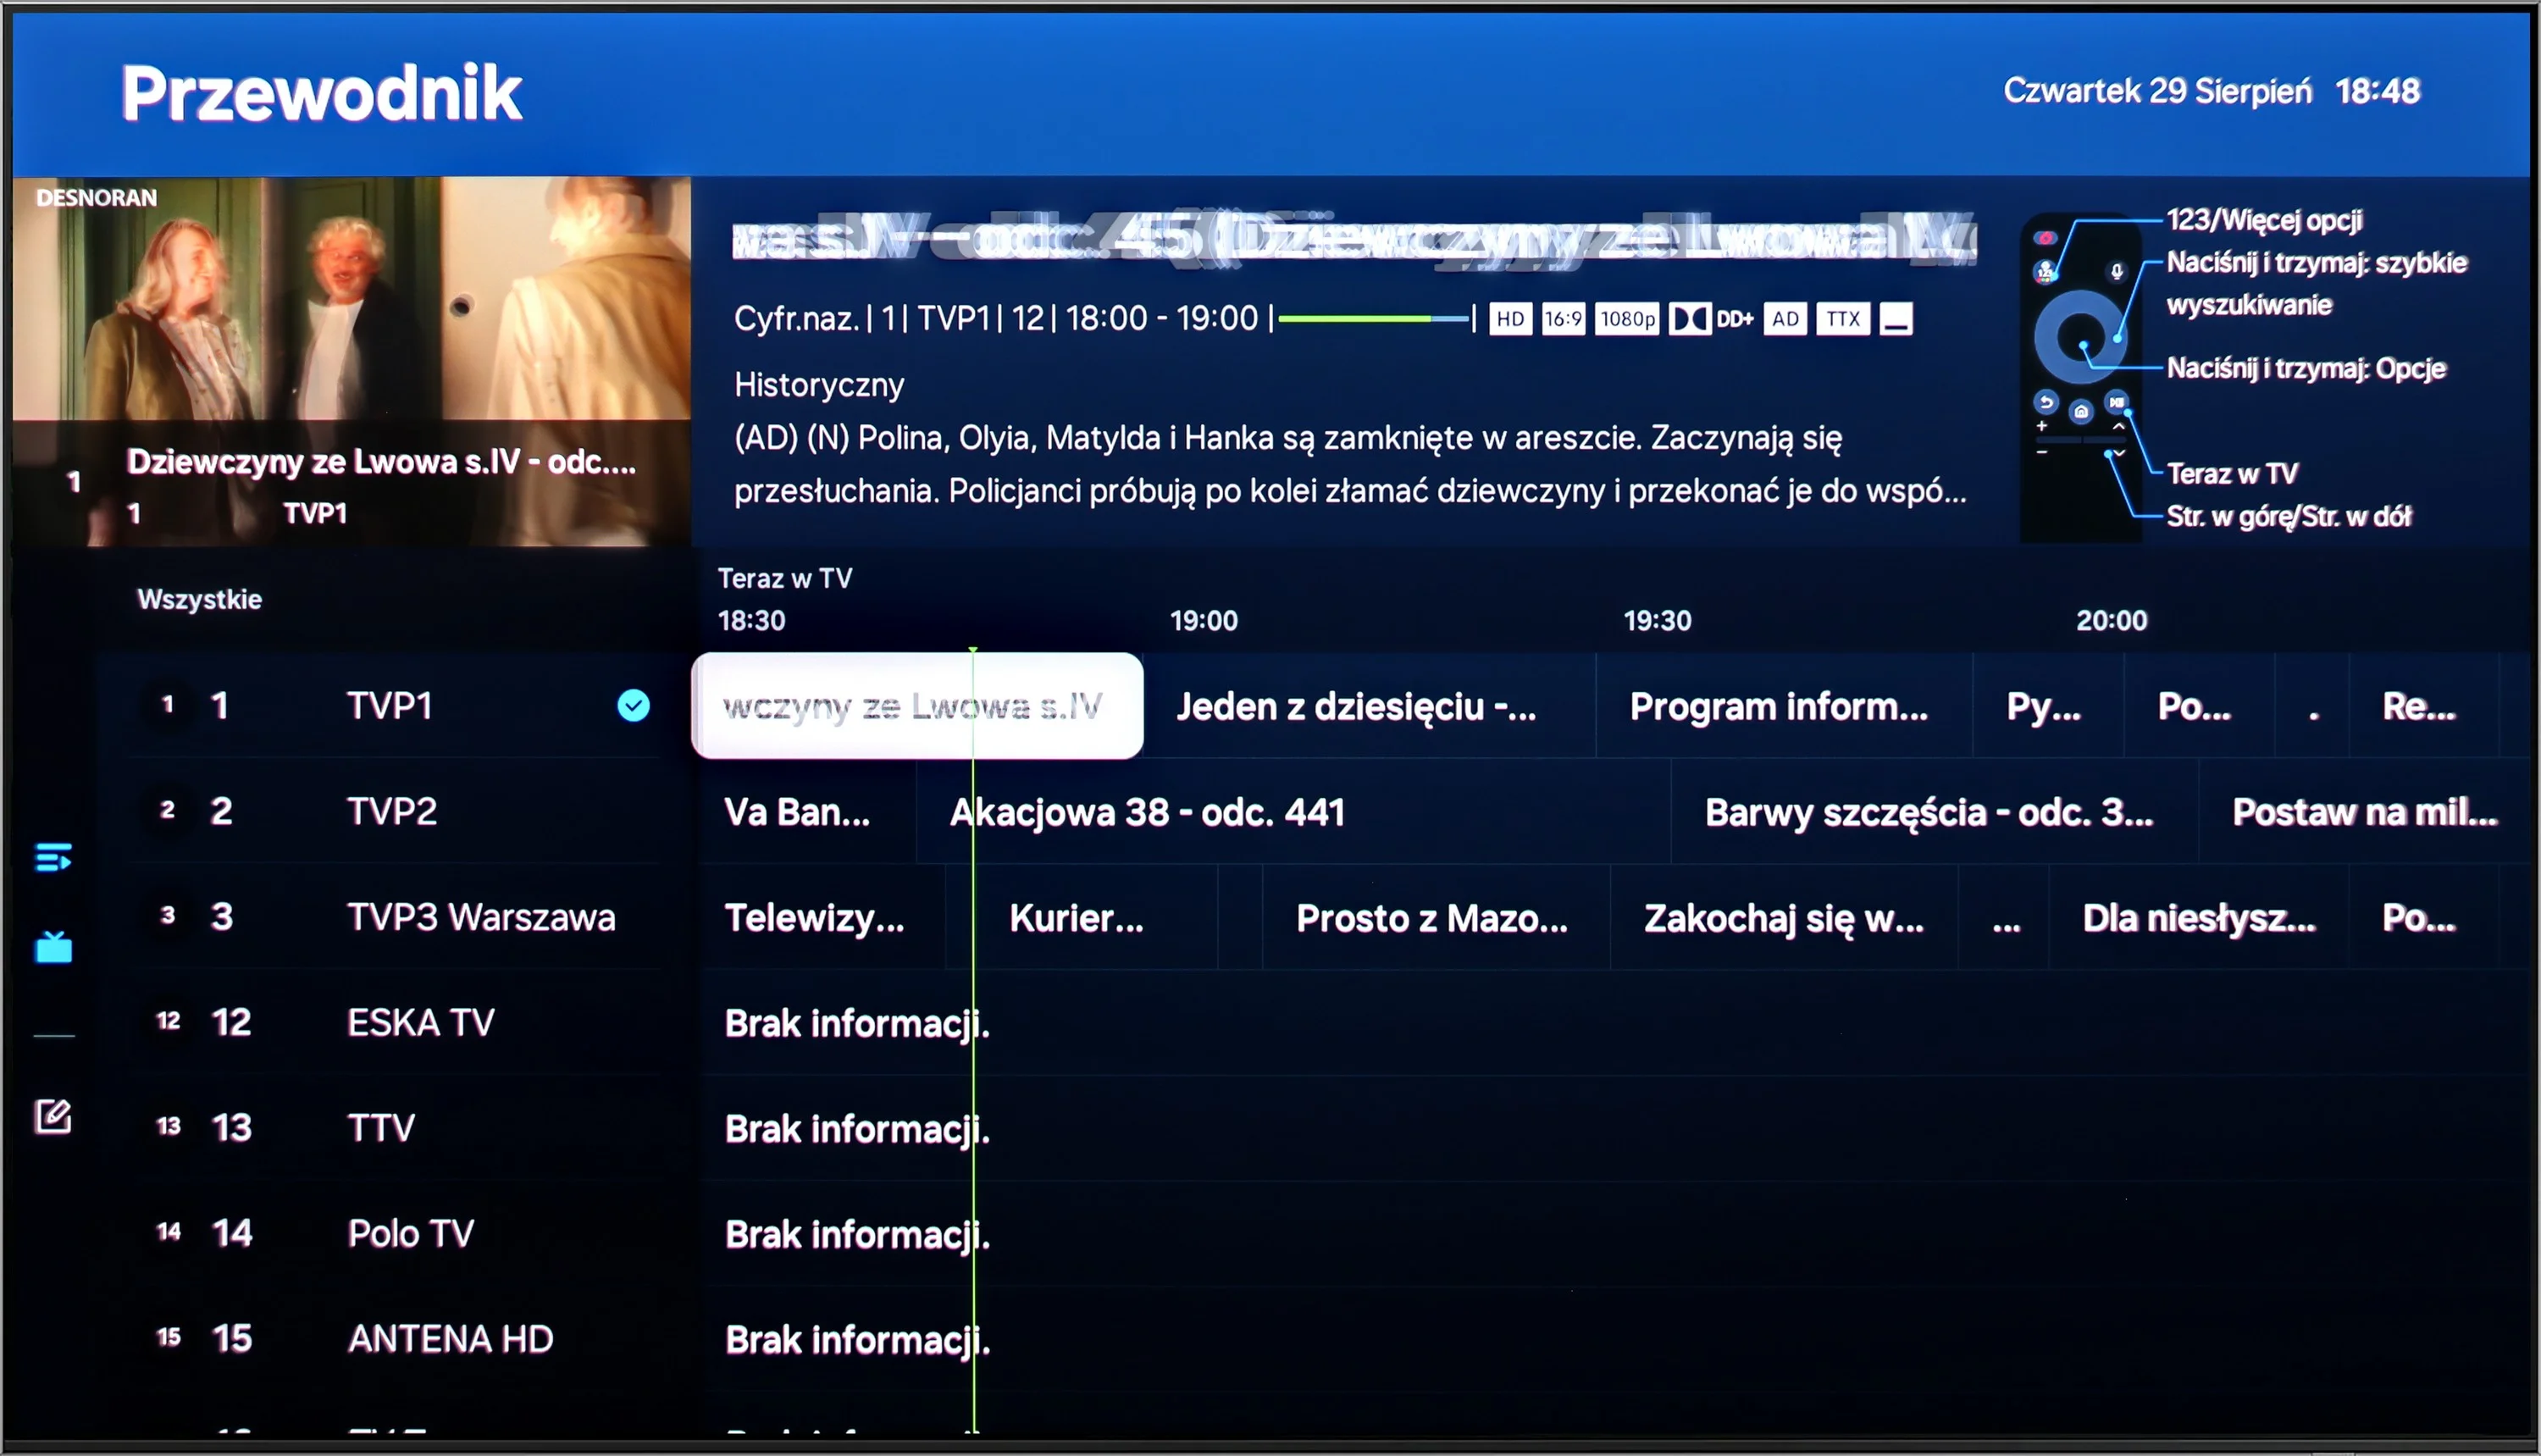Image resolution: width=2541 pixels, height=1456 pixels.
Task: Click the Teraz w TV timeline label
Action: click(785, 578)
